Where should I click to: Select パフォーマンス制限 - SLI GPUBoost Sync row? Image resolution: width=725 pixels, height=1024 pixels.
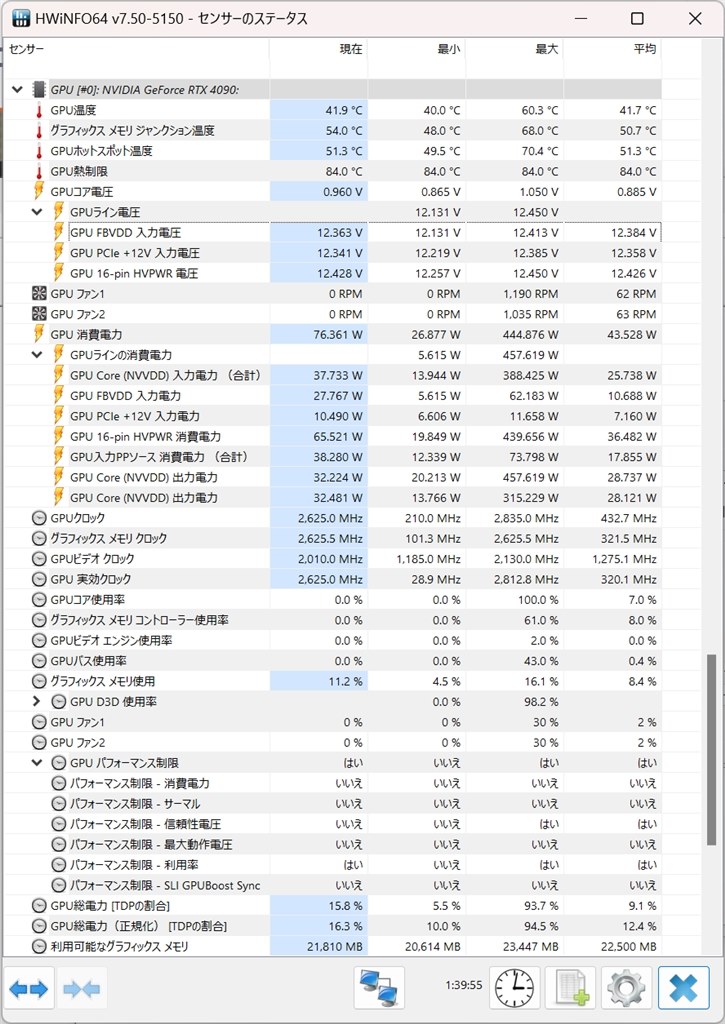332,886
